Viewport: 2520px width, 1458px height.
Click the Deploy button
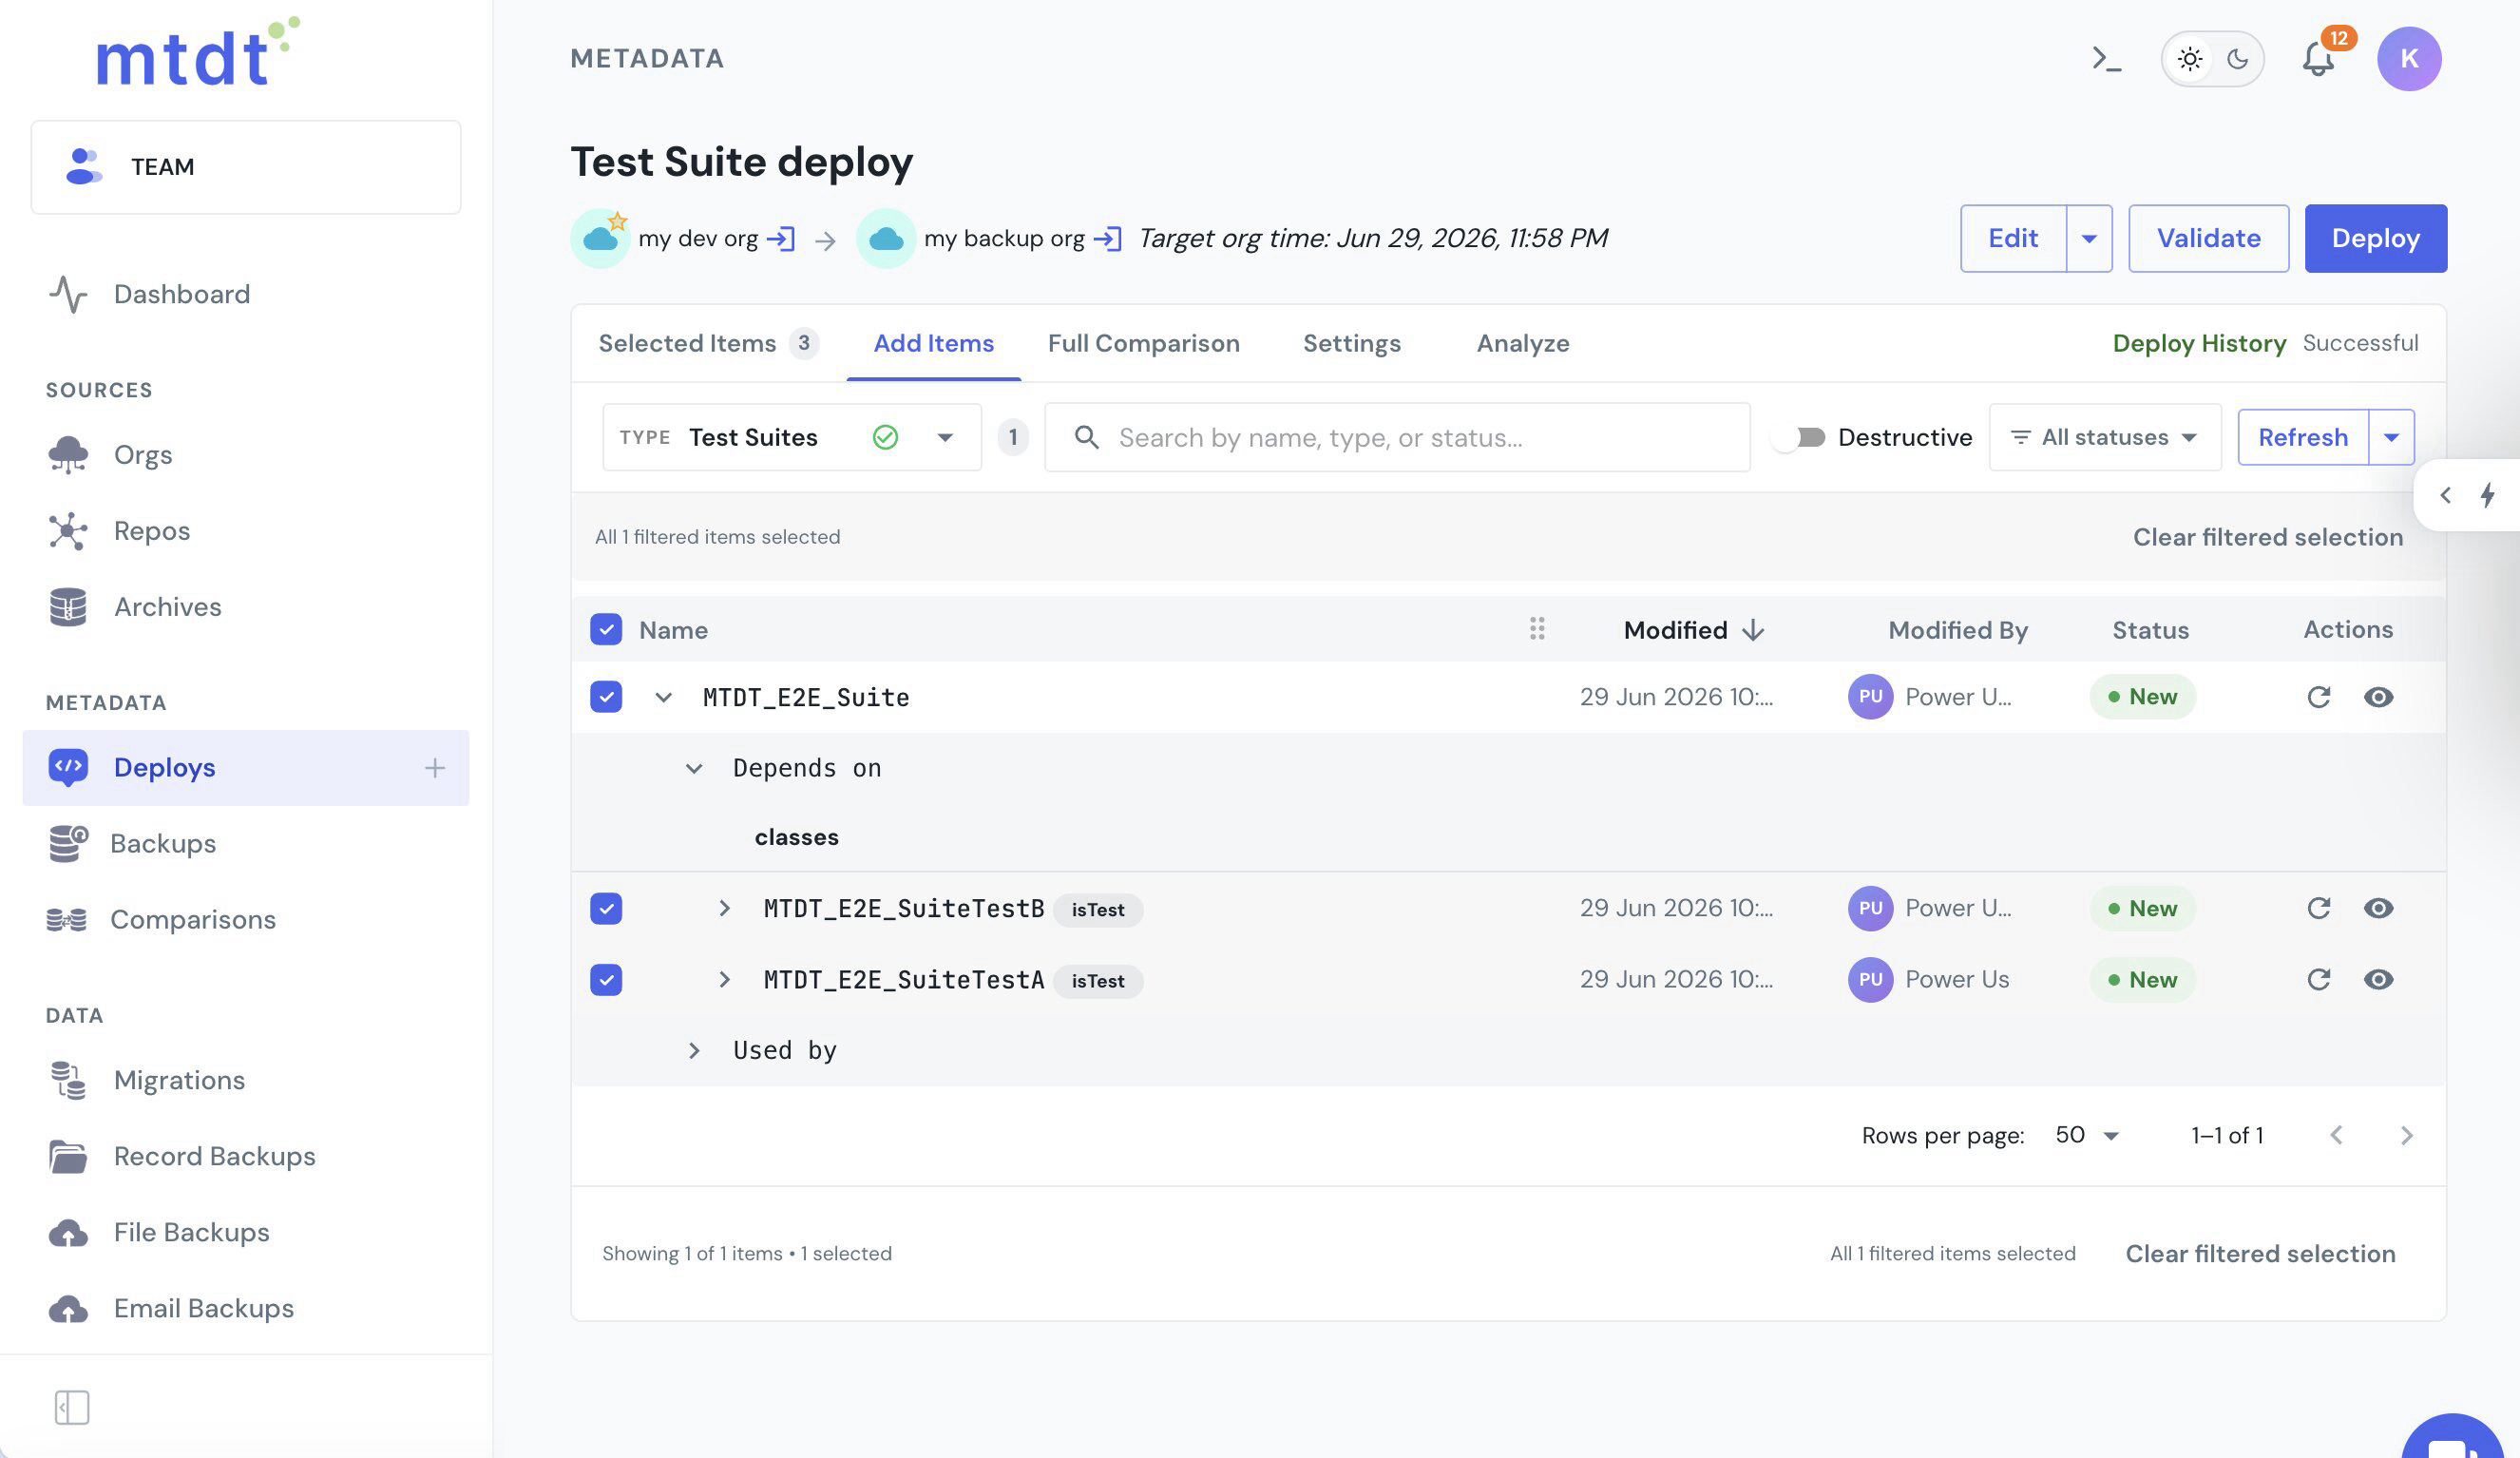pos(2375,238)
